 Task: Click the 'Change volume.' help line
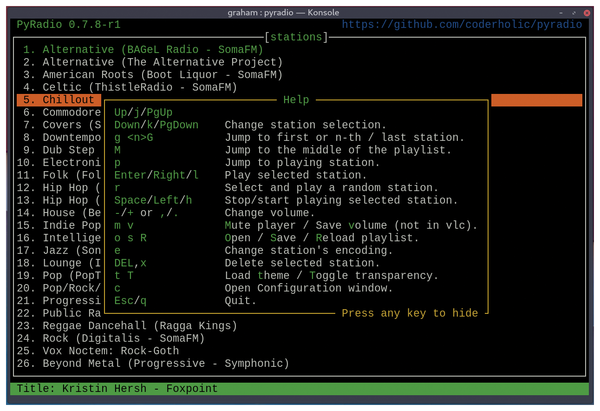269,213
